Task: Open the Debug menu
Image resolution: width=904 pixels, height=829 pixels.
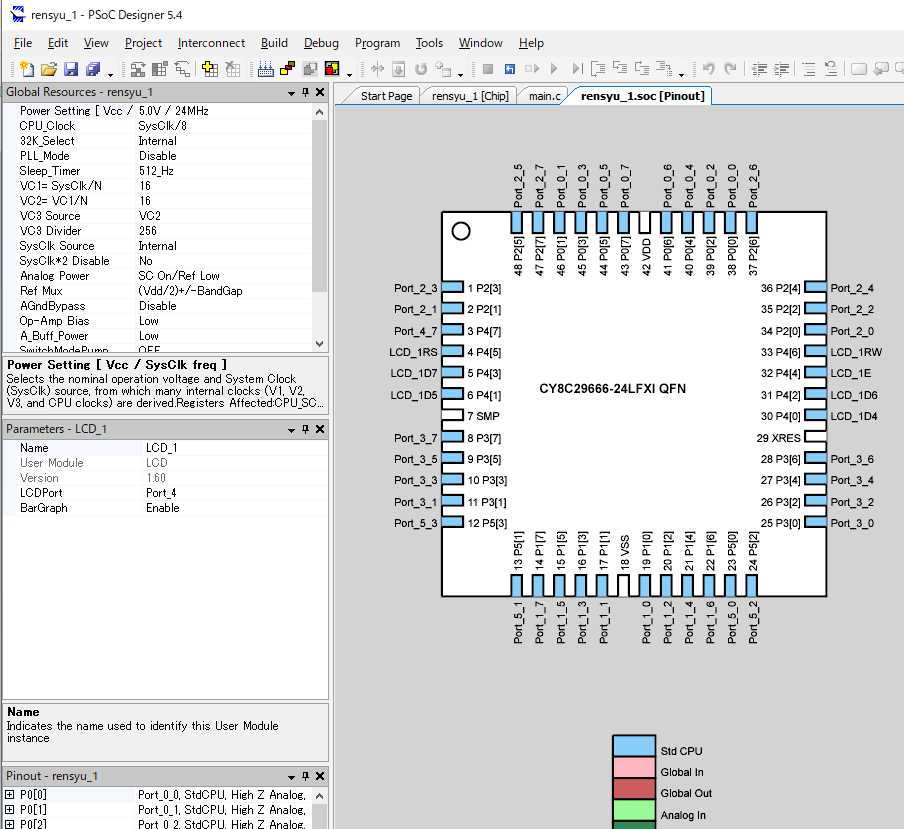Action: [x=321, y=43]
